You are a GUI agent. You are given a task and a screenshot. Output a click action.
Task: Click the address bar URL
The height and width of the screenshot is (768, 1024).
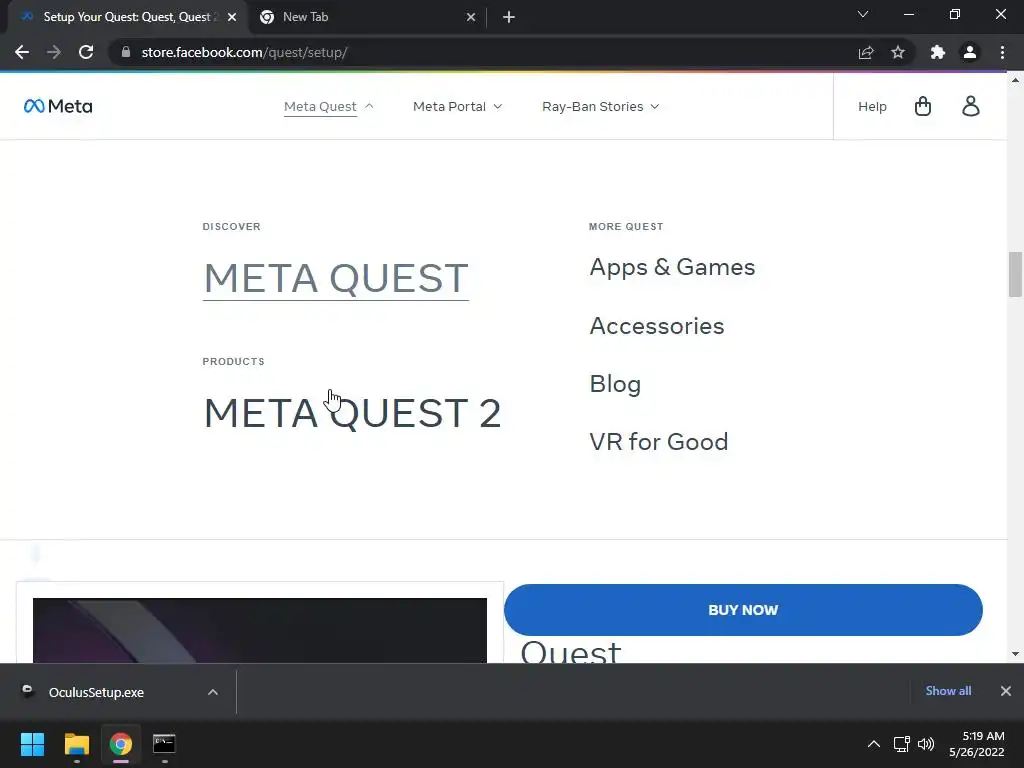(x=244, y=52)
